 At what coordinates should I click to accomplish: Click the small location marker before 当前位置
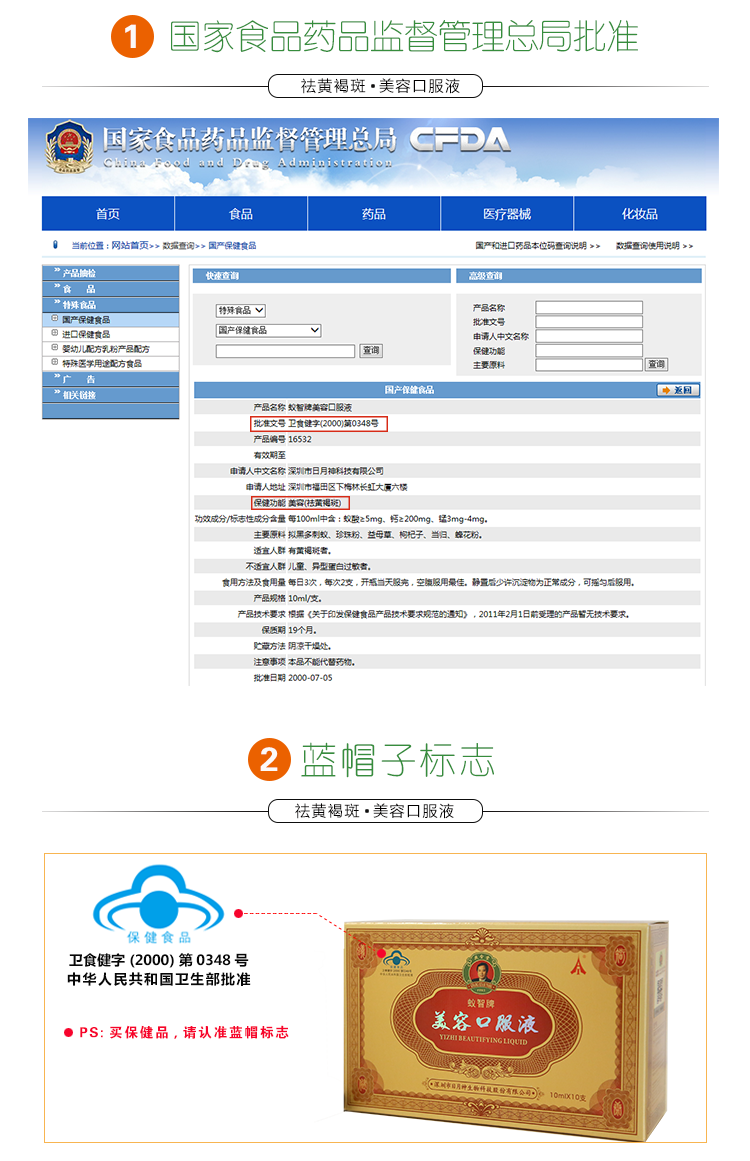click(x=55, y=245)
